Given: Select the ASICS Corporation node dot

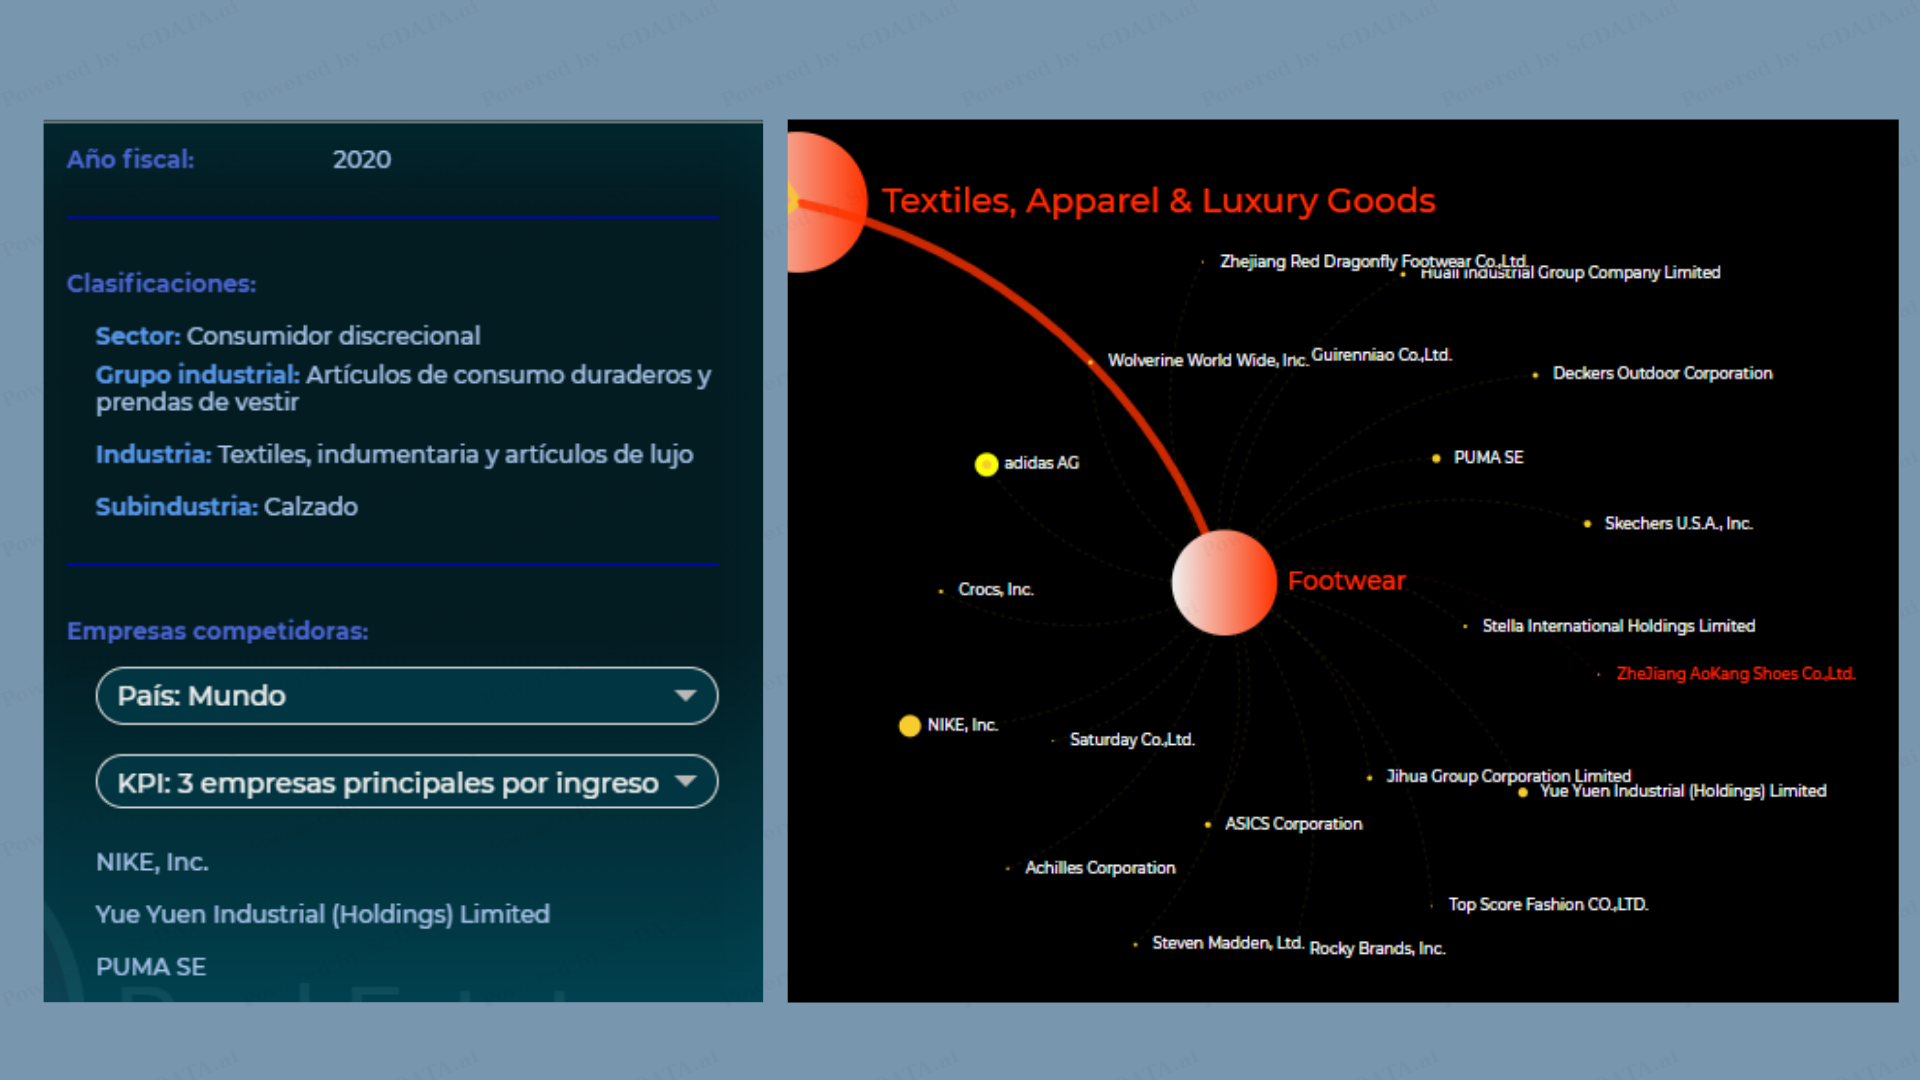Looking at the screenshot, I should click(x=1208, y=824).
